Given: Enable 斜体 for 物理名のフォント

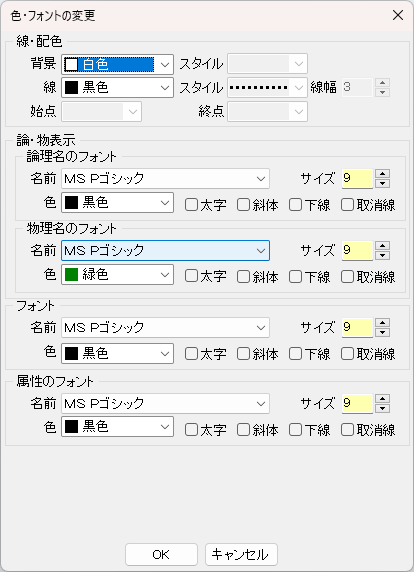Looking at the screenshot, I should pyautogui.click(x=258, y=277).
